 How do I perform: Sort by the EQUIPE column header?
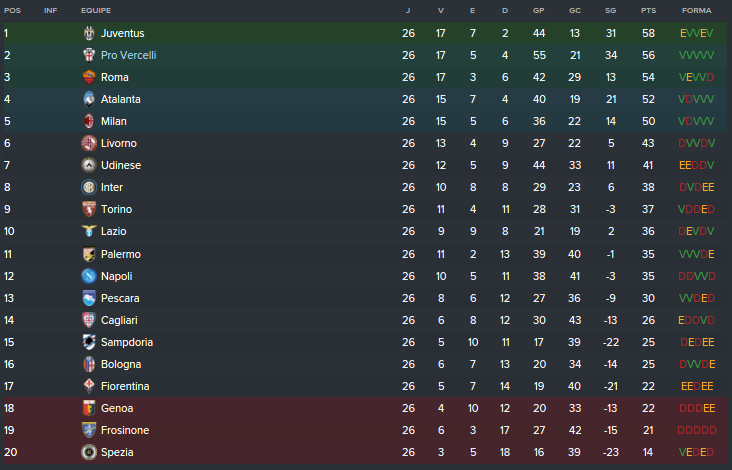point(95,10)
